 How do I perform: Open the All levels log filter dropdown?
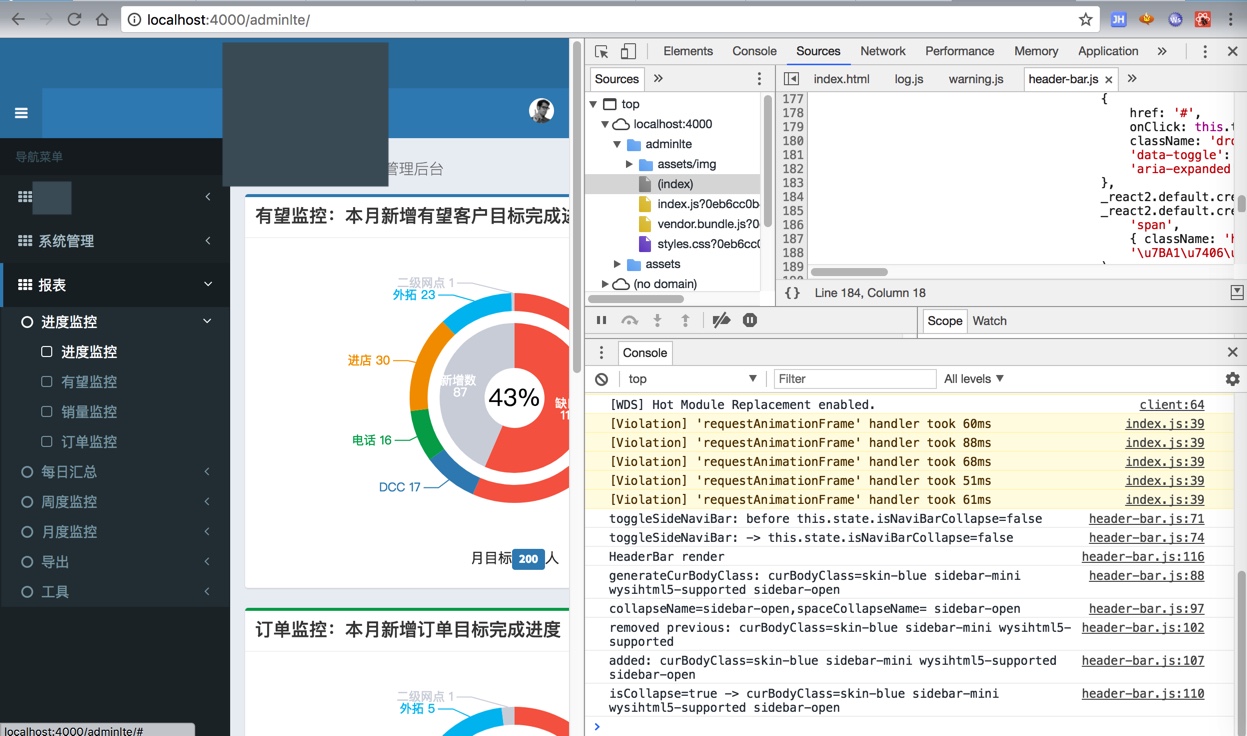point(973,379)
